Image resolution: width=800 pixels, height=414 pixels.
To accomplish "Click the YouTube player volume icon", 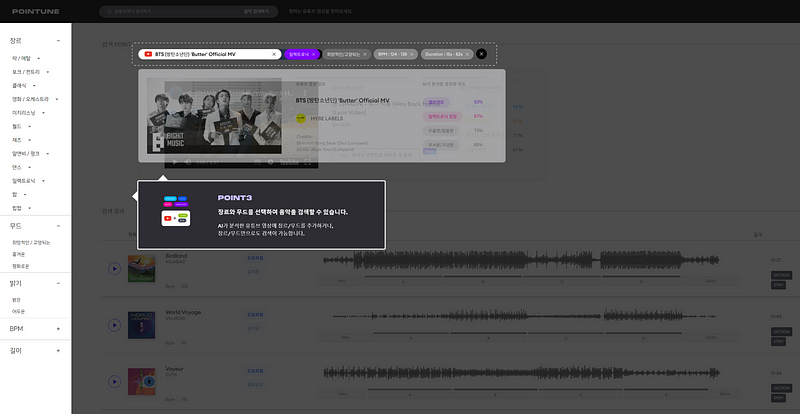I will click(x=188, y=162).
